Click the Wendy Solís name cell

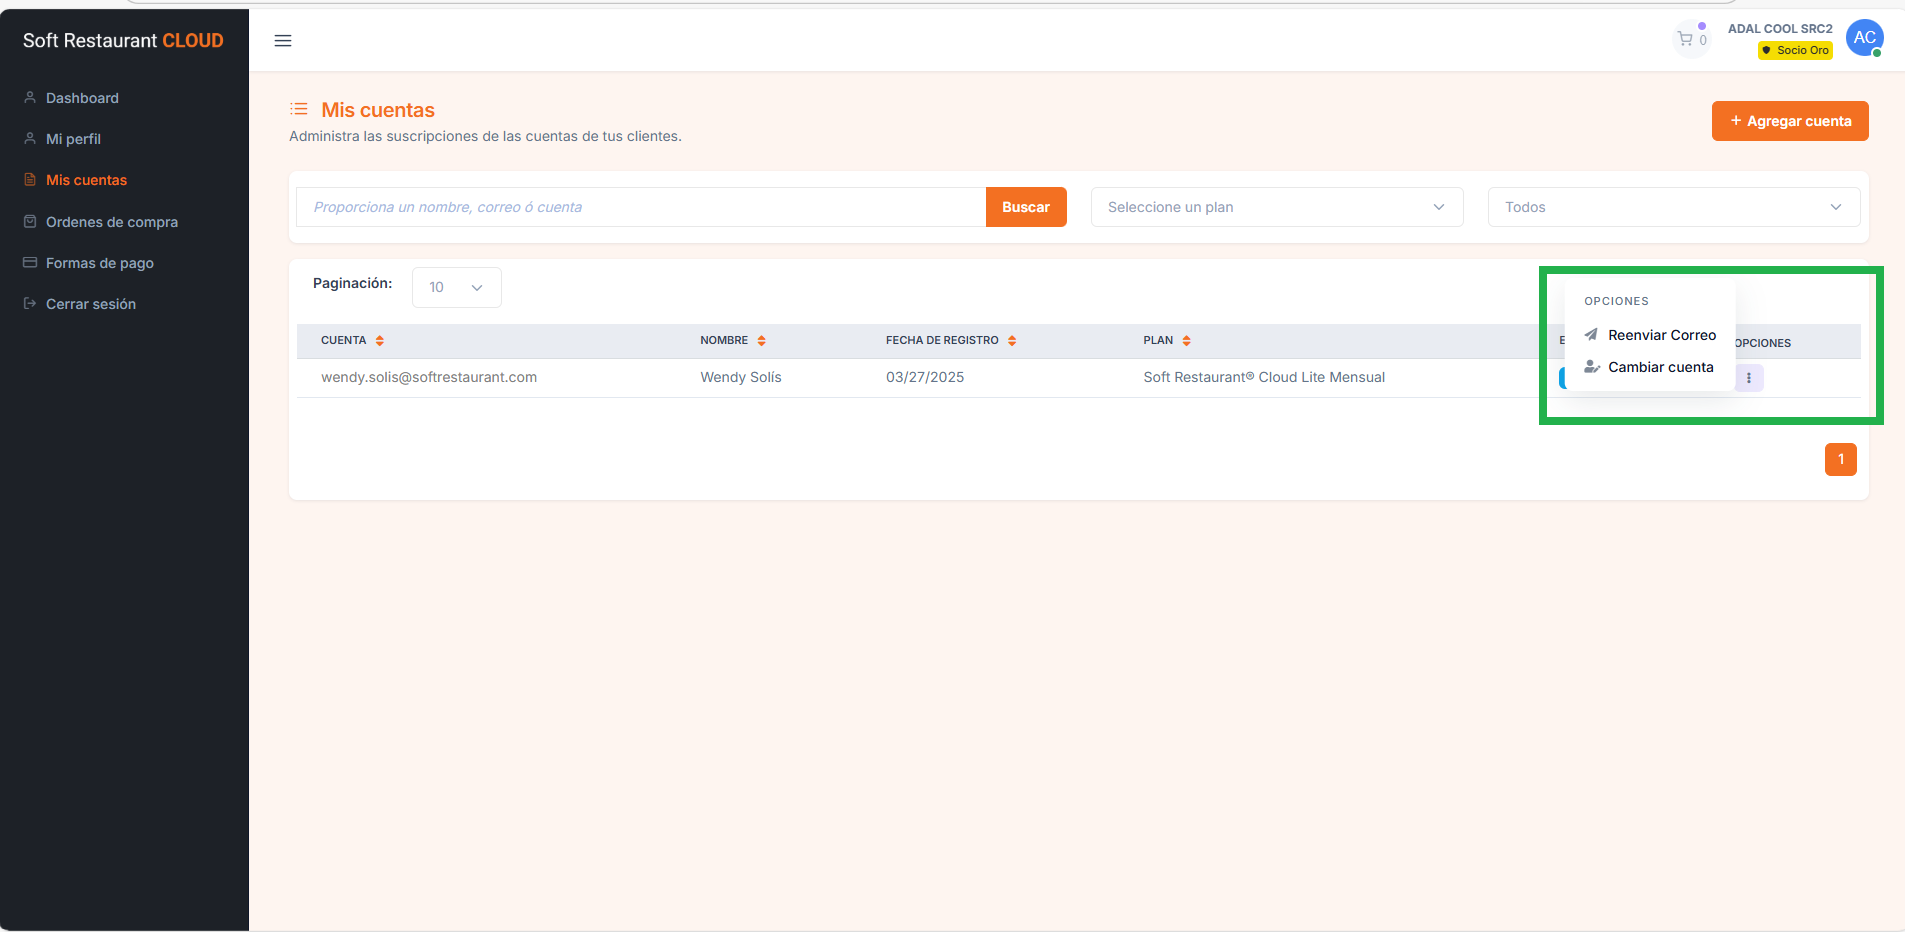point(741,377)
